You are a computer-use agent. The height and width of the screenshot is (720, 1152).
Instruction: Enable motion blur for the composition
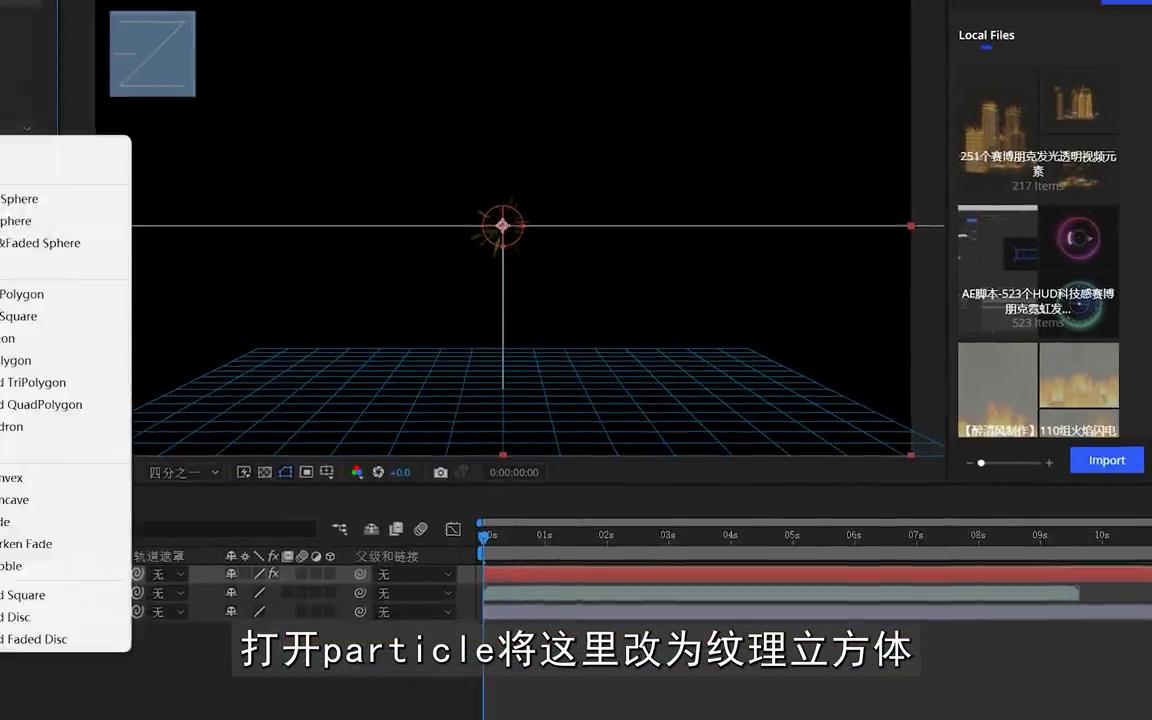(x=420, y=529)
